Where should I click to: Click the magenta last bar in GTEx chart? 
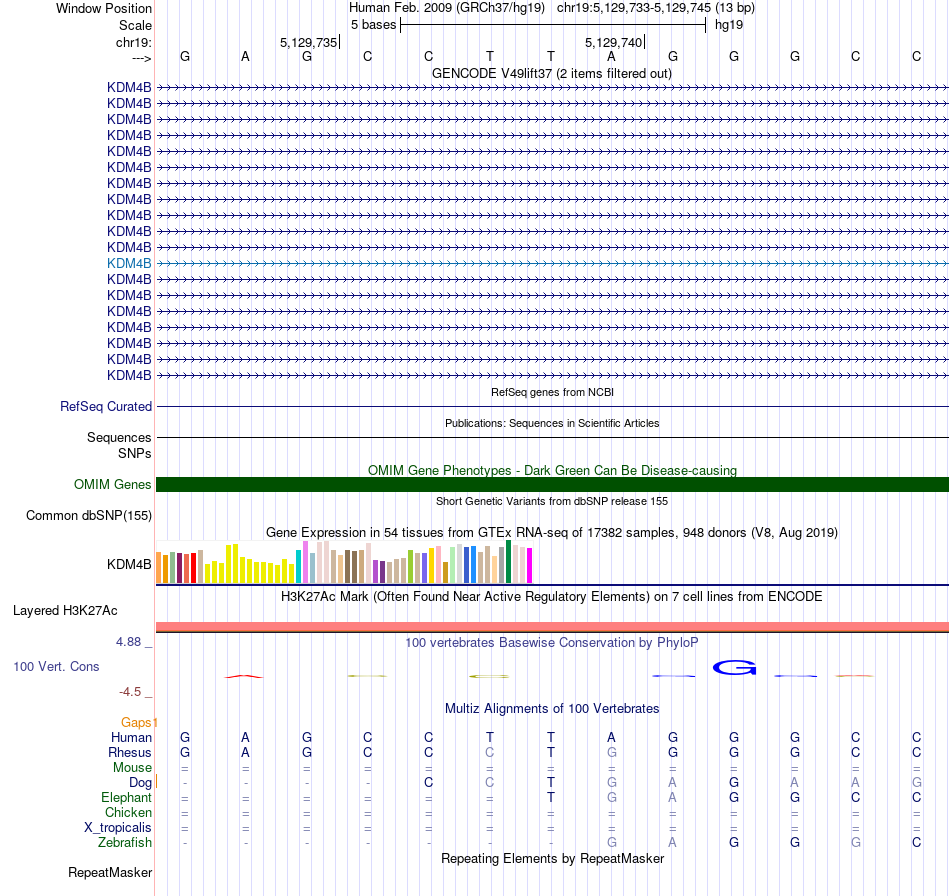530,566
